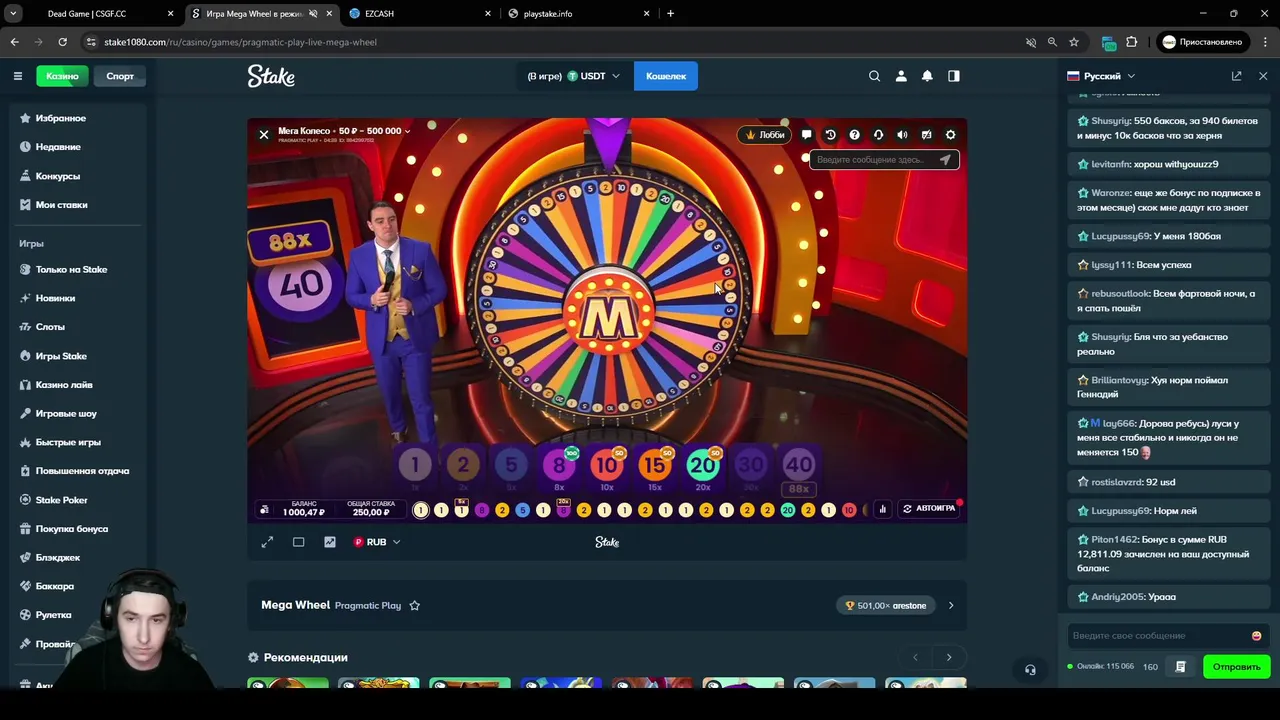This screenshot has width=1280, height=720.
Task: Add Mega Wheel to favourites with the star
Action: 414,605
